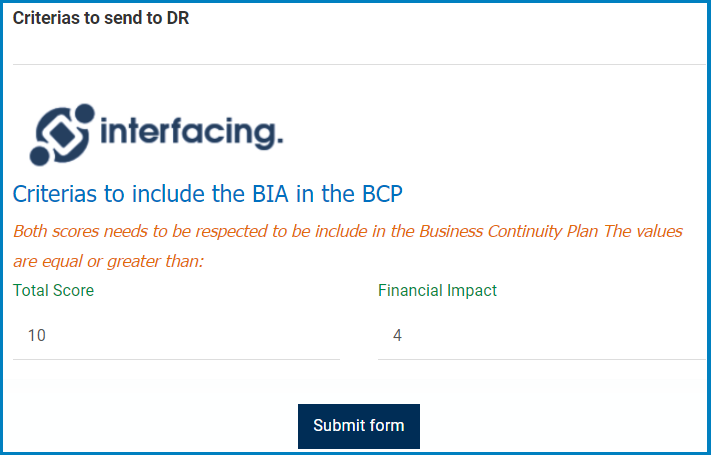Click the Financial Impact label

437,291
